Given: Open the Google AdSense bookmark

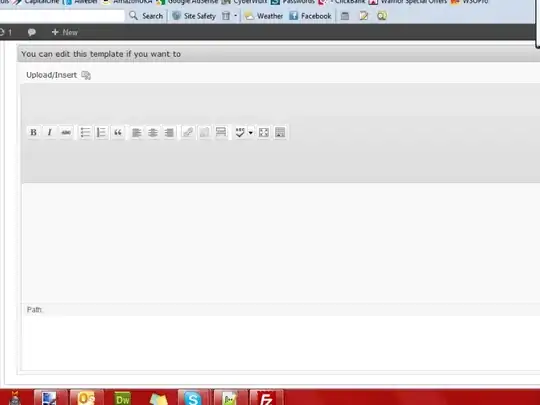Looking at the screenshot, I should [187, 2].
